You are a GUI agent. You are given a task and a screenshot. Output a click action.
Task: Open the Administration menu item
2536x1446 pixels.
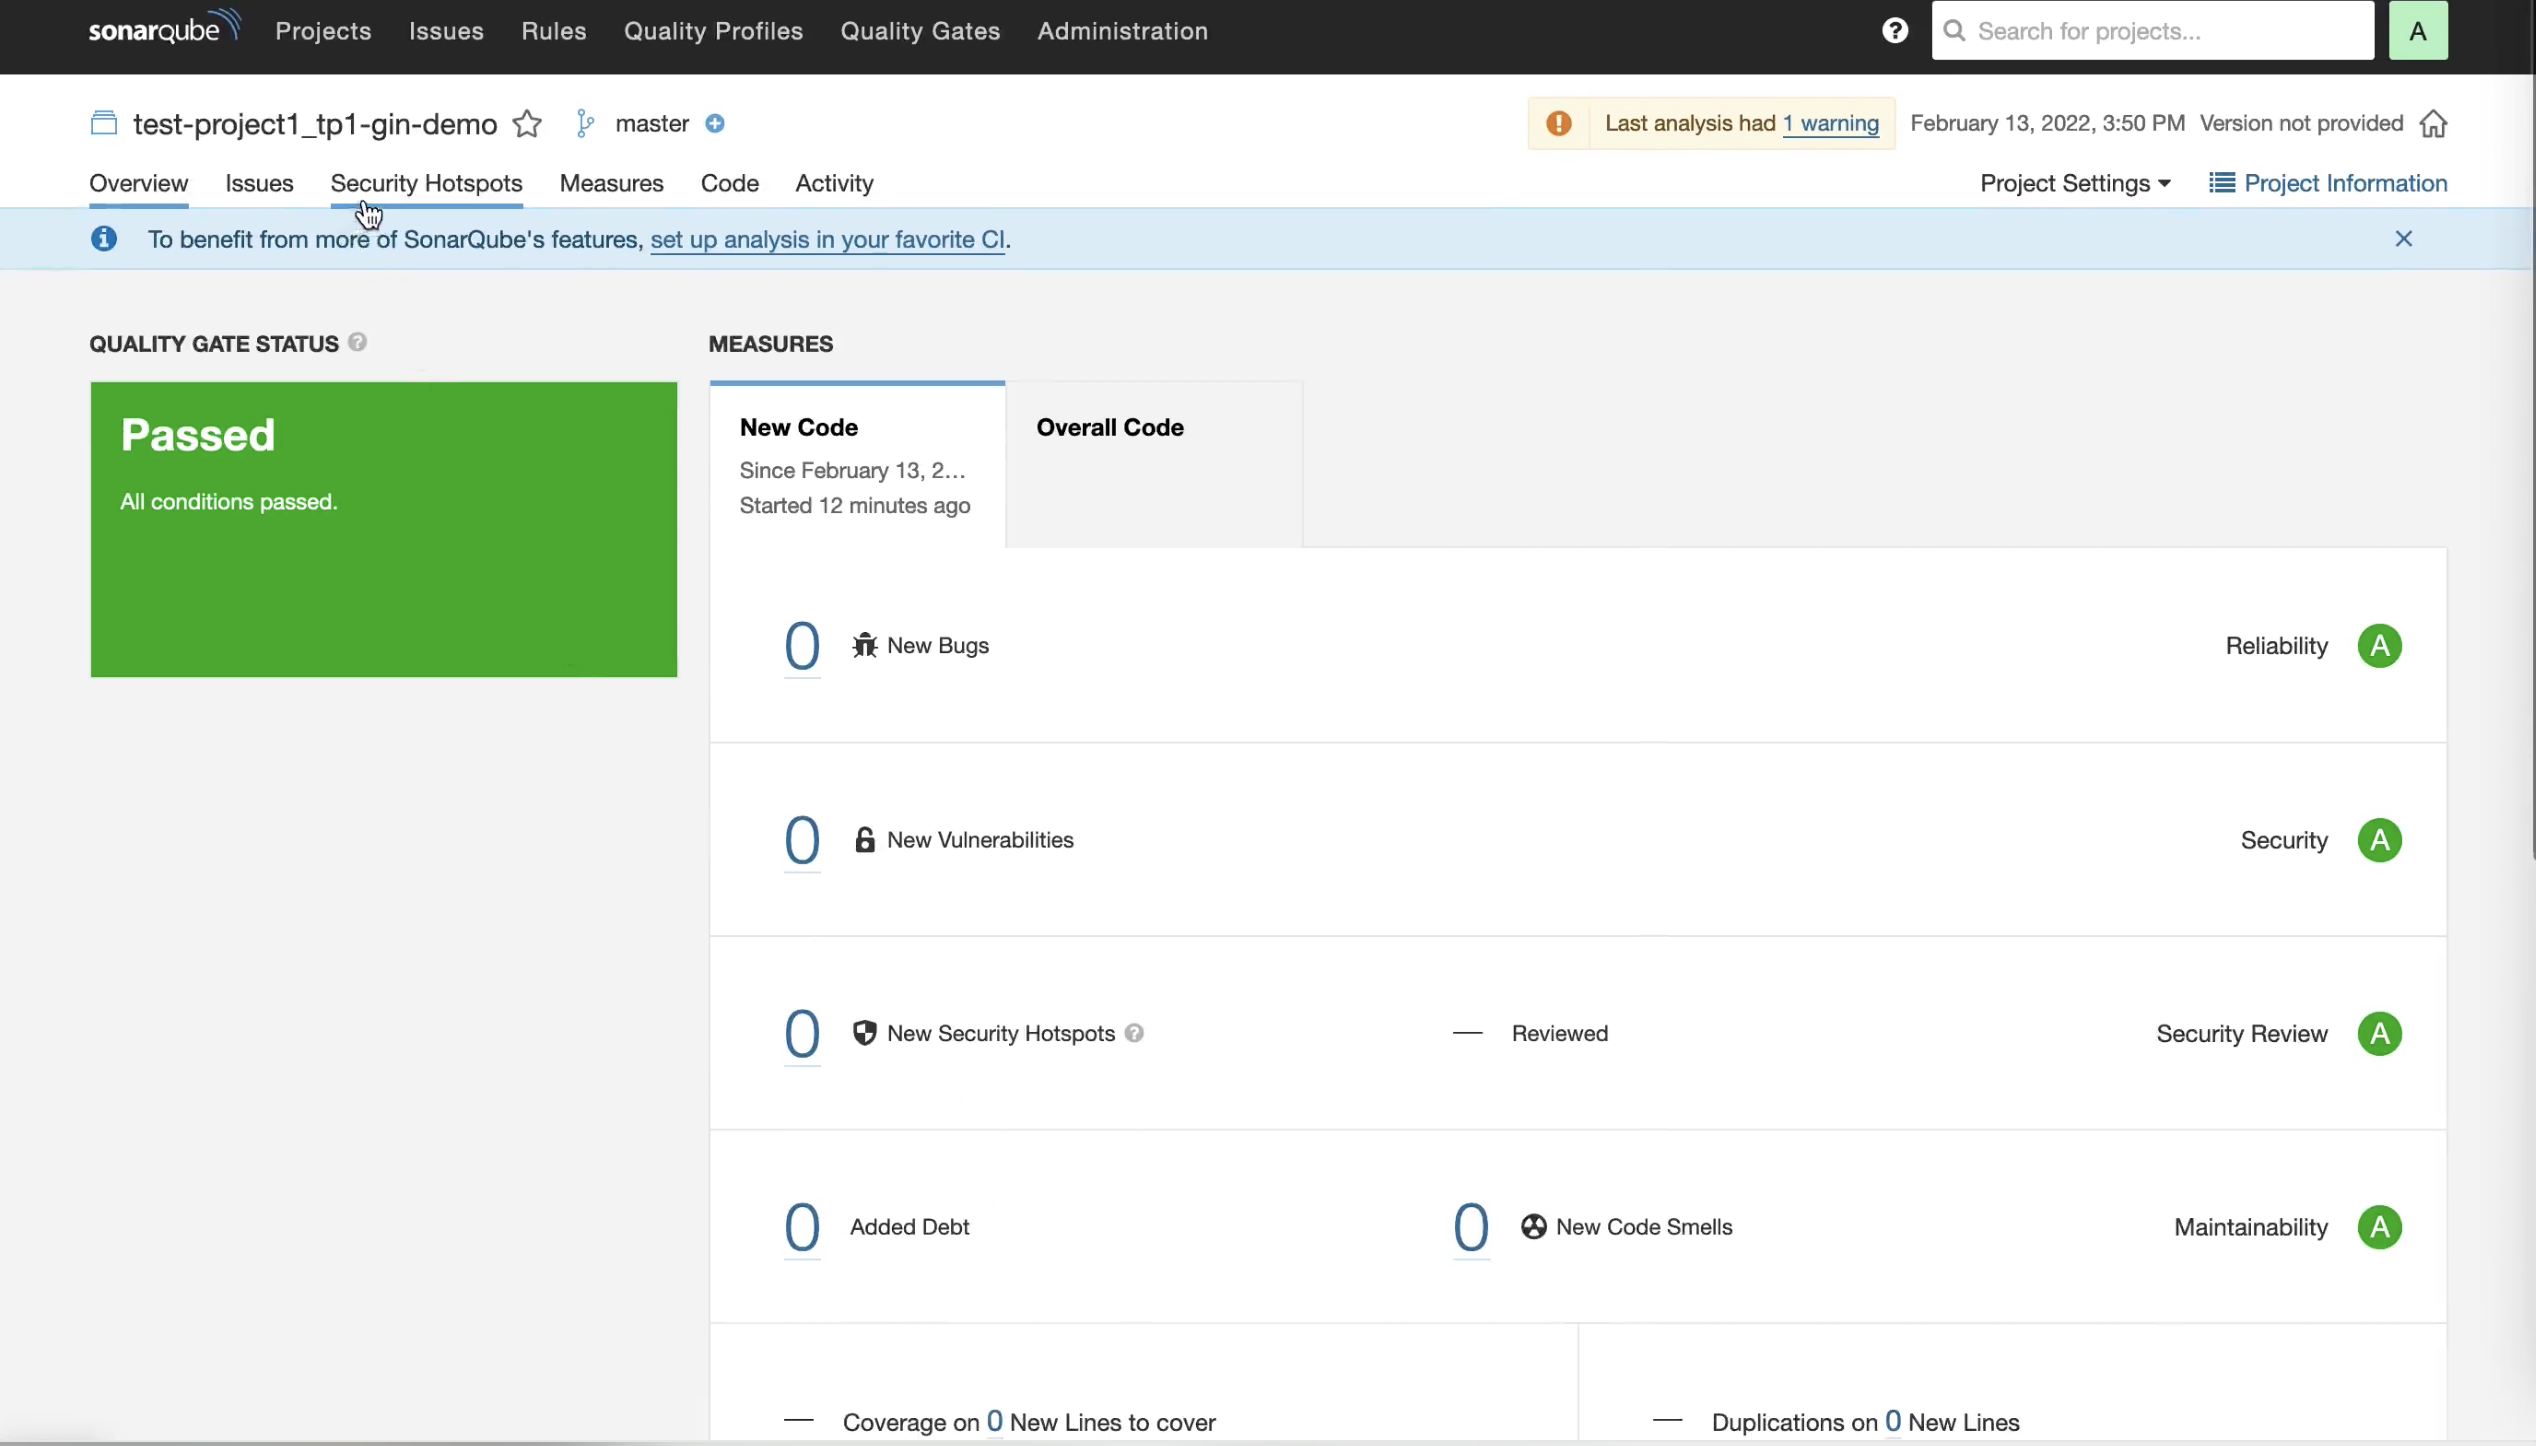point(1121,30)
